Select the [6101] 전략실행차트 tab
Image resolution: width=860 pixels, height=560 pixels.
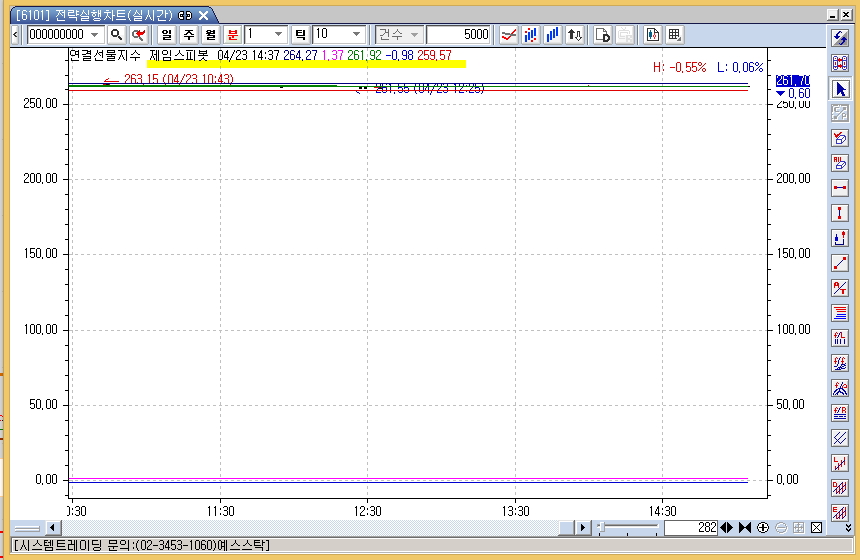(x=100, y=16)
